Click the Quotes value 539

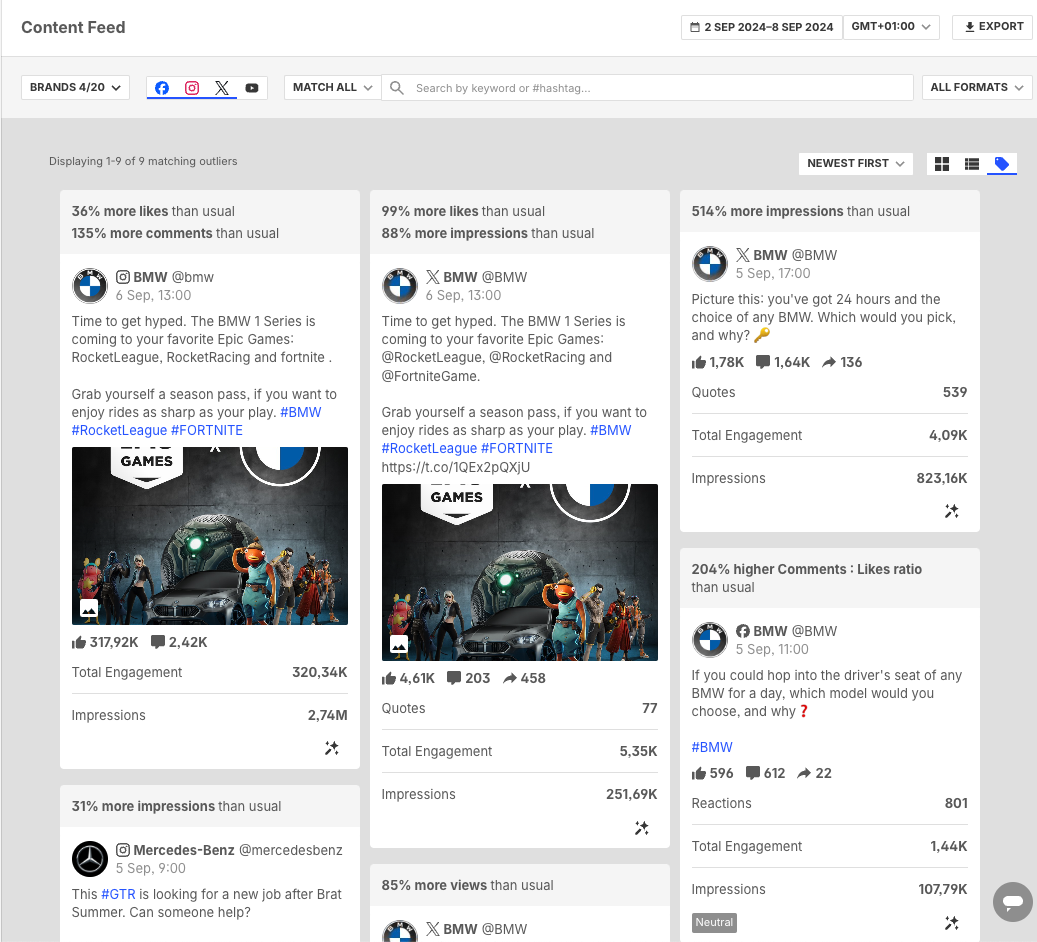click(x=955, y=392)
